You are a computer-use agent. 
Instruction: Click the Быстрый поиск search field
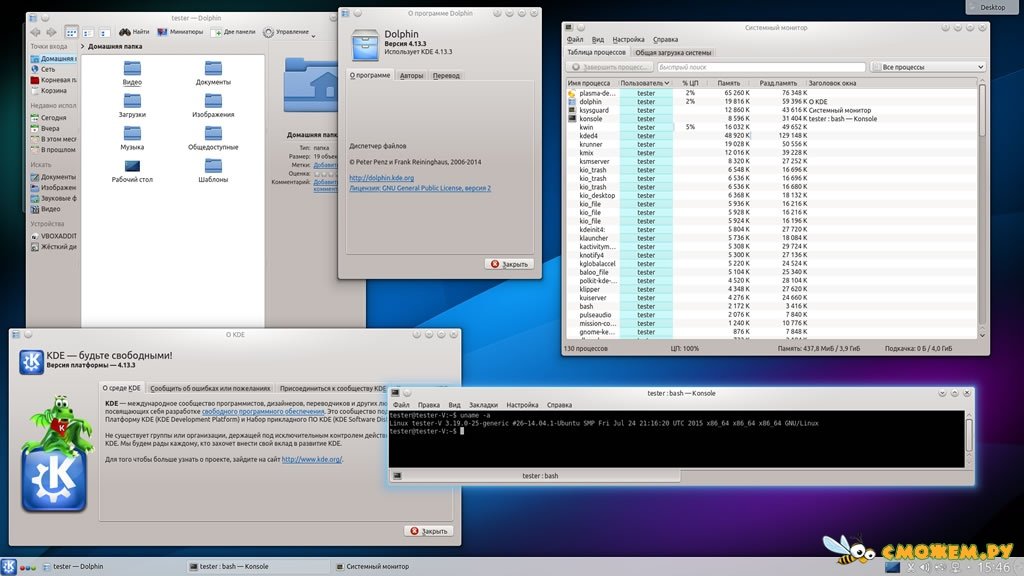coord(760,67)
